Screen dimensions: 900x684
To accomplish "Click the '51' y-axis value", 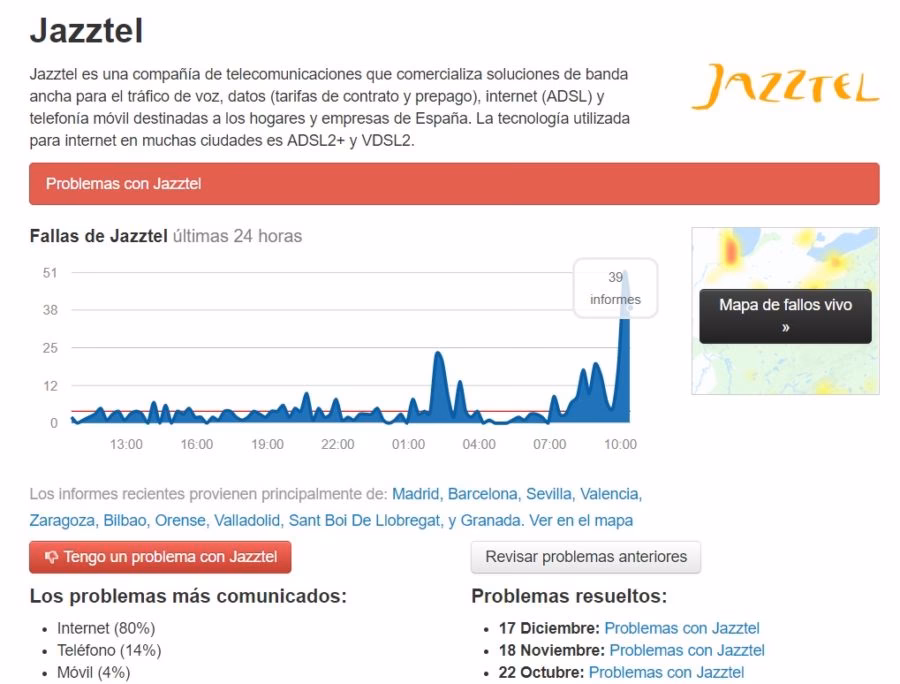I will click(50, 273).
